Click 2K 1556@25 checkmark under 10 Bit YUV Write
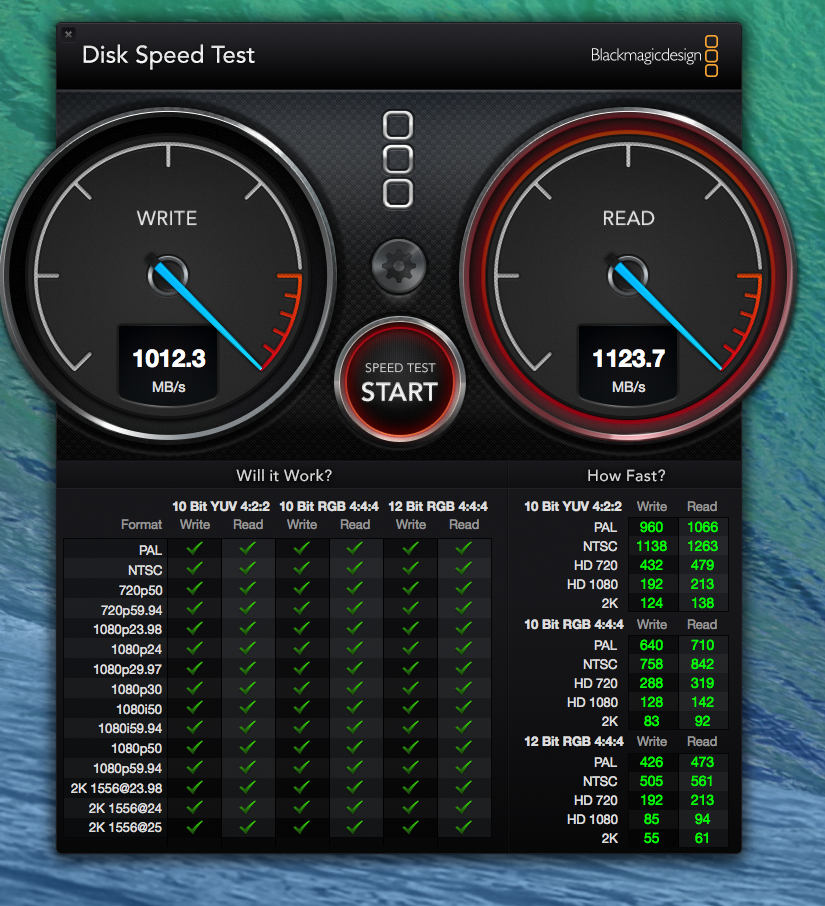The image size is (825, 906). pyautogui.click(x=195, y=827)
